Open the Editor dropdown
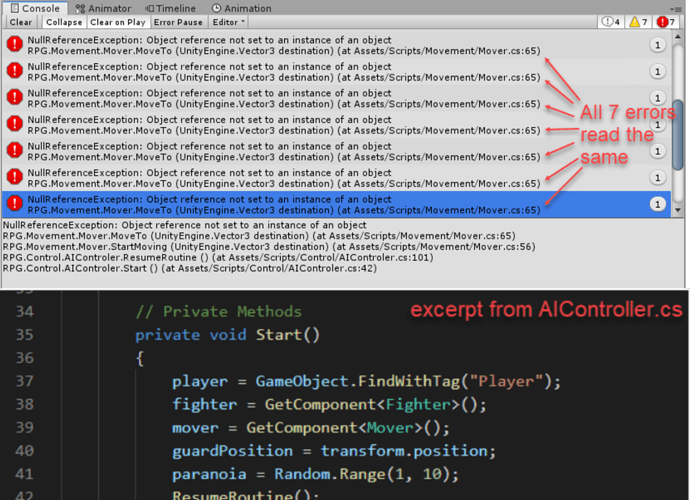This screenshot has width=690, height=500. point(228,22)
